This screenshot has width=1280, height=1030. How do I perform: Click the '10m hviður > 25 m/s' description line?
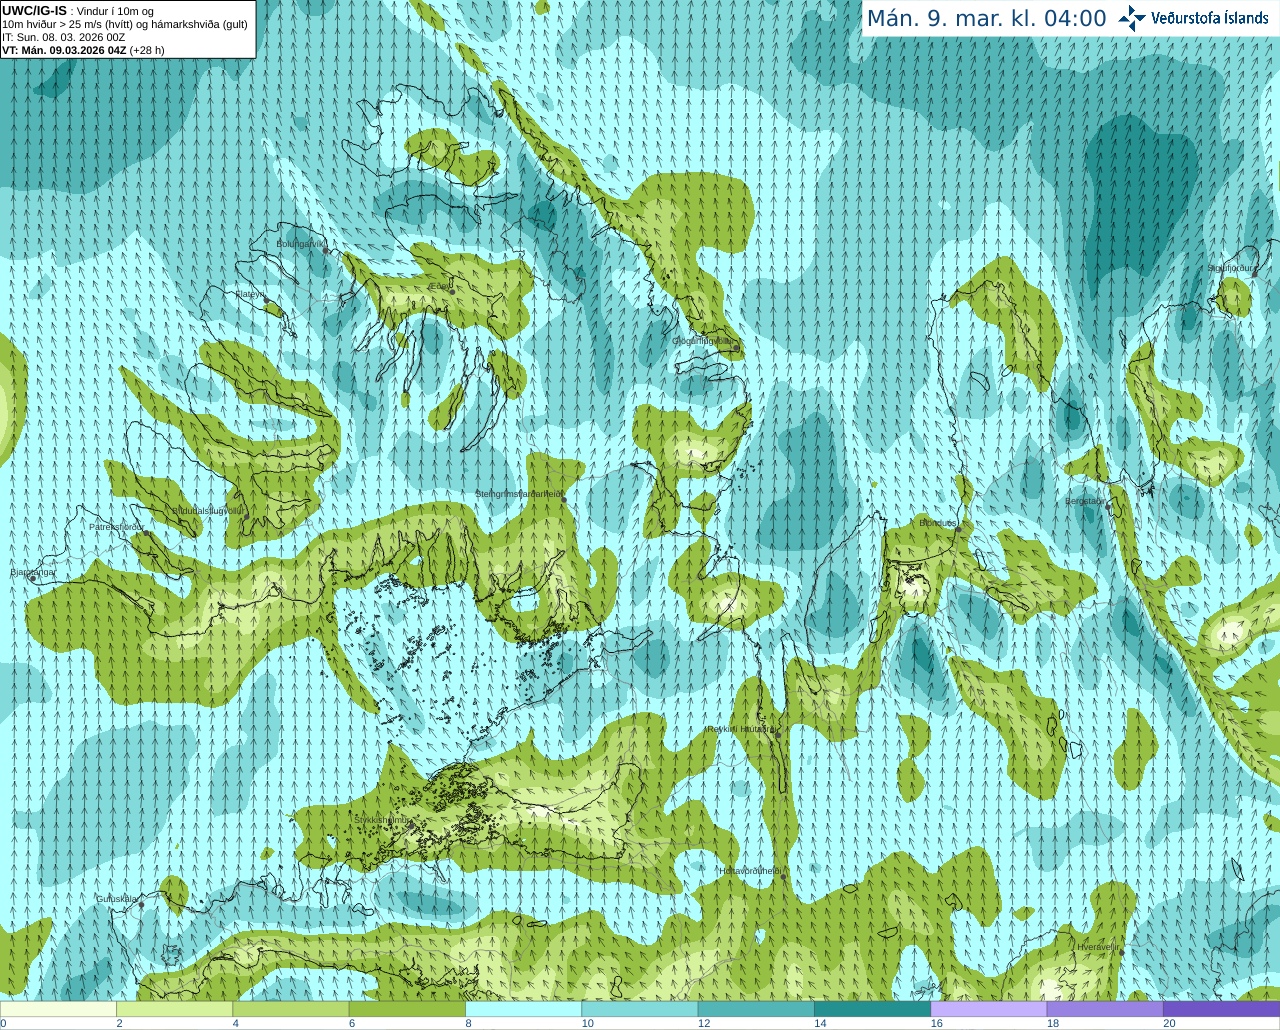125,24
